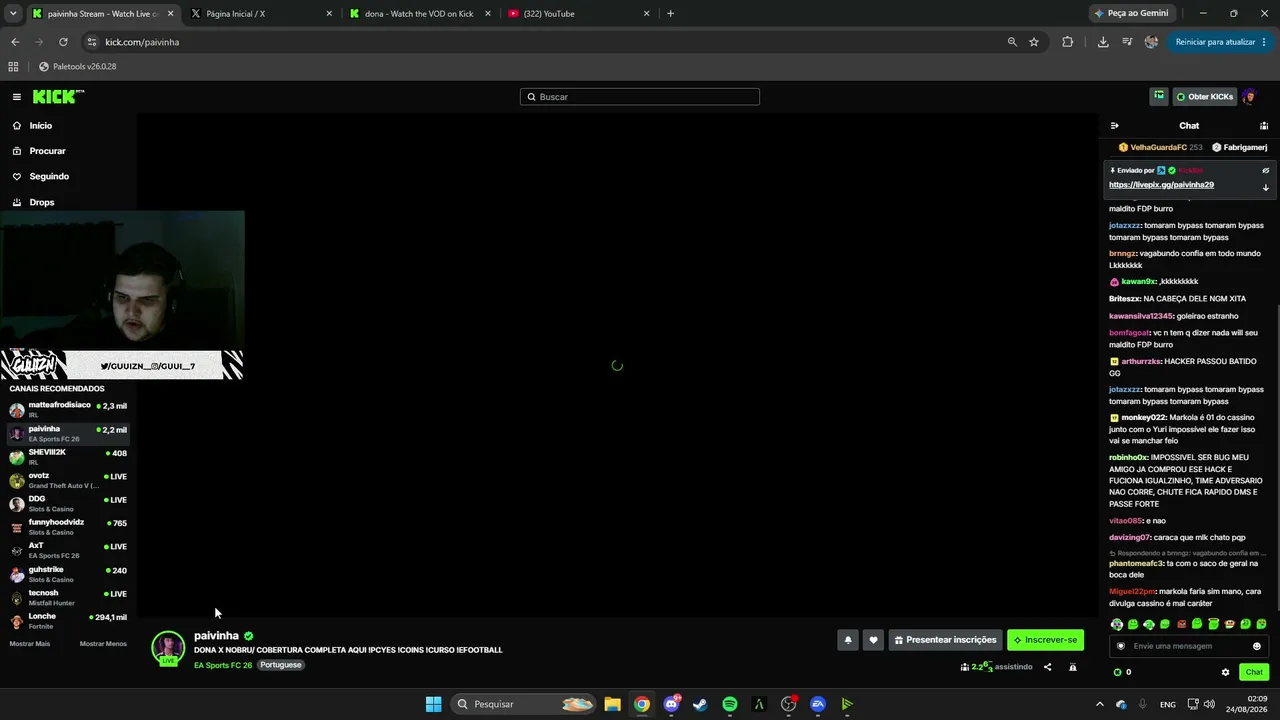
Task: Share the stream with share icon
Action: (1048, 667)
